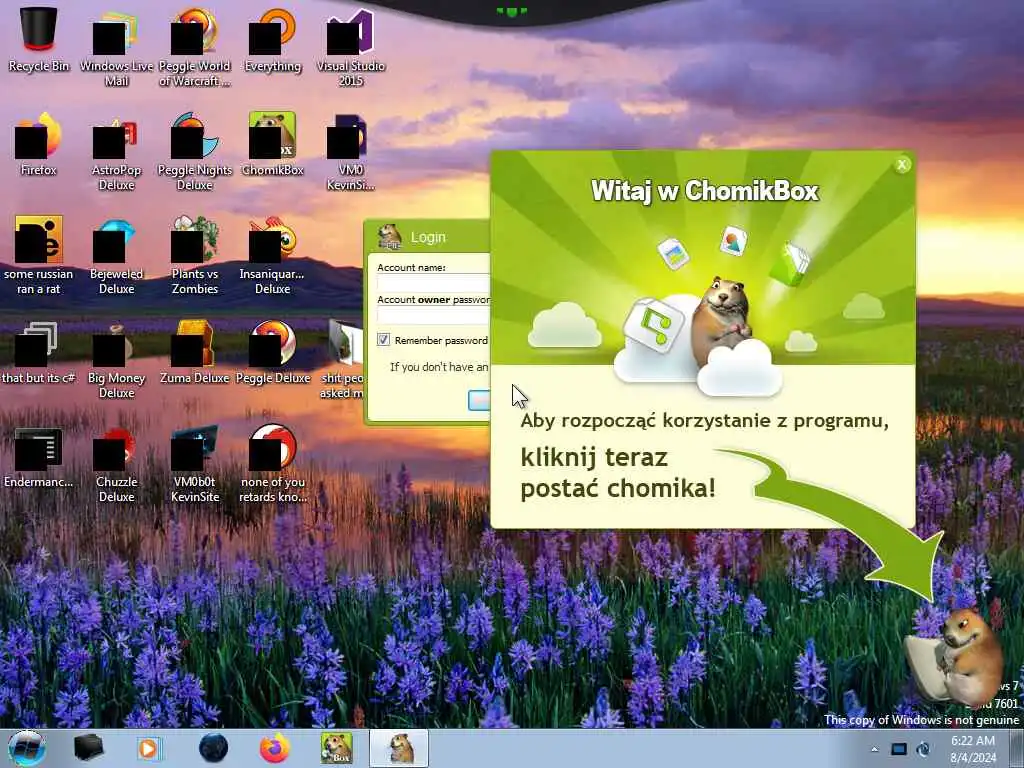
Task: Click the dark globe taskbar icon
Action: pyautogui.click(x=214, y=748)
